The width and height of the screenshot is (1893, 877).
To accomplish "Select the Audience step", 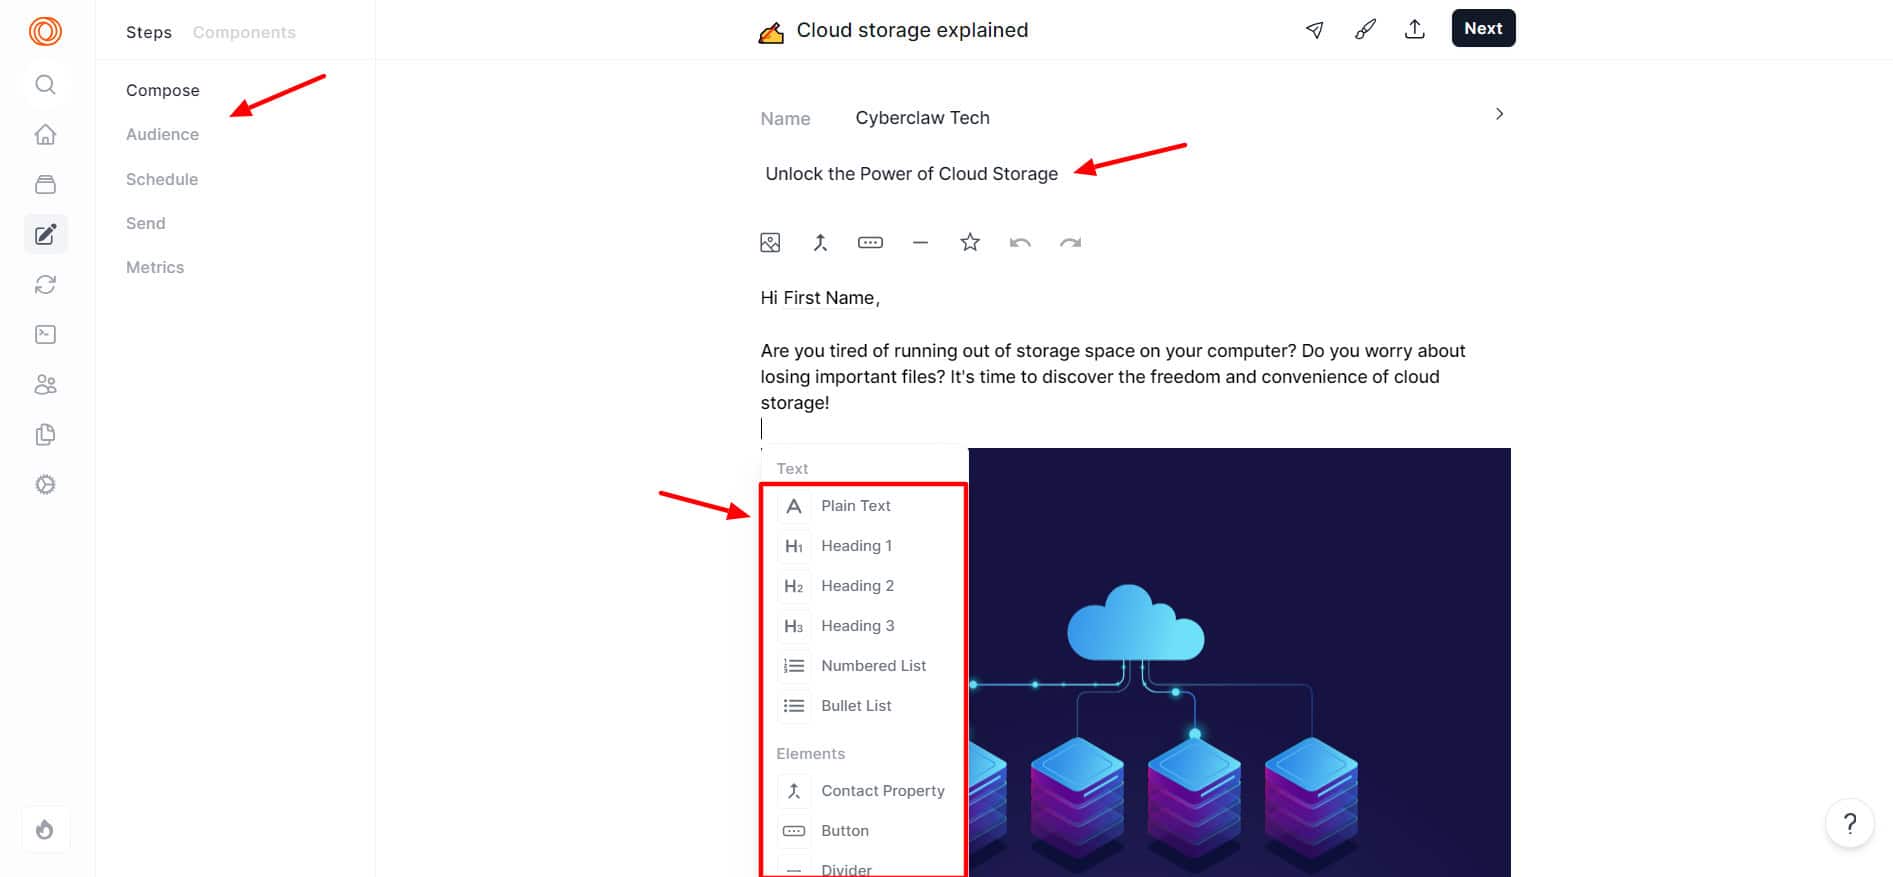I will pyautogui.click(x=162, y=134).
